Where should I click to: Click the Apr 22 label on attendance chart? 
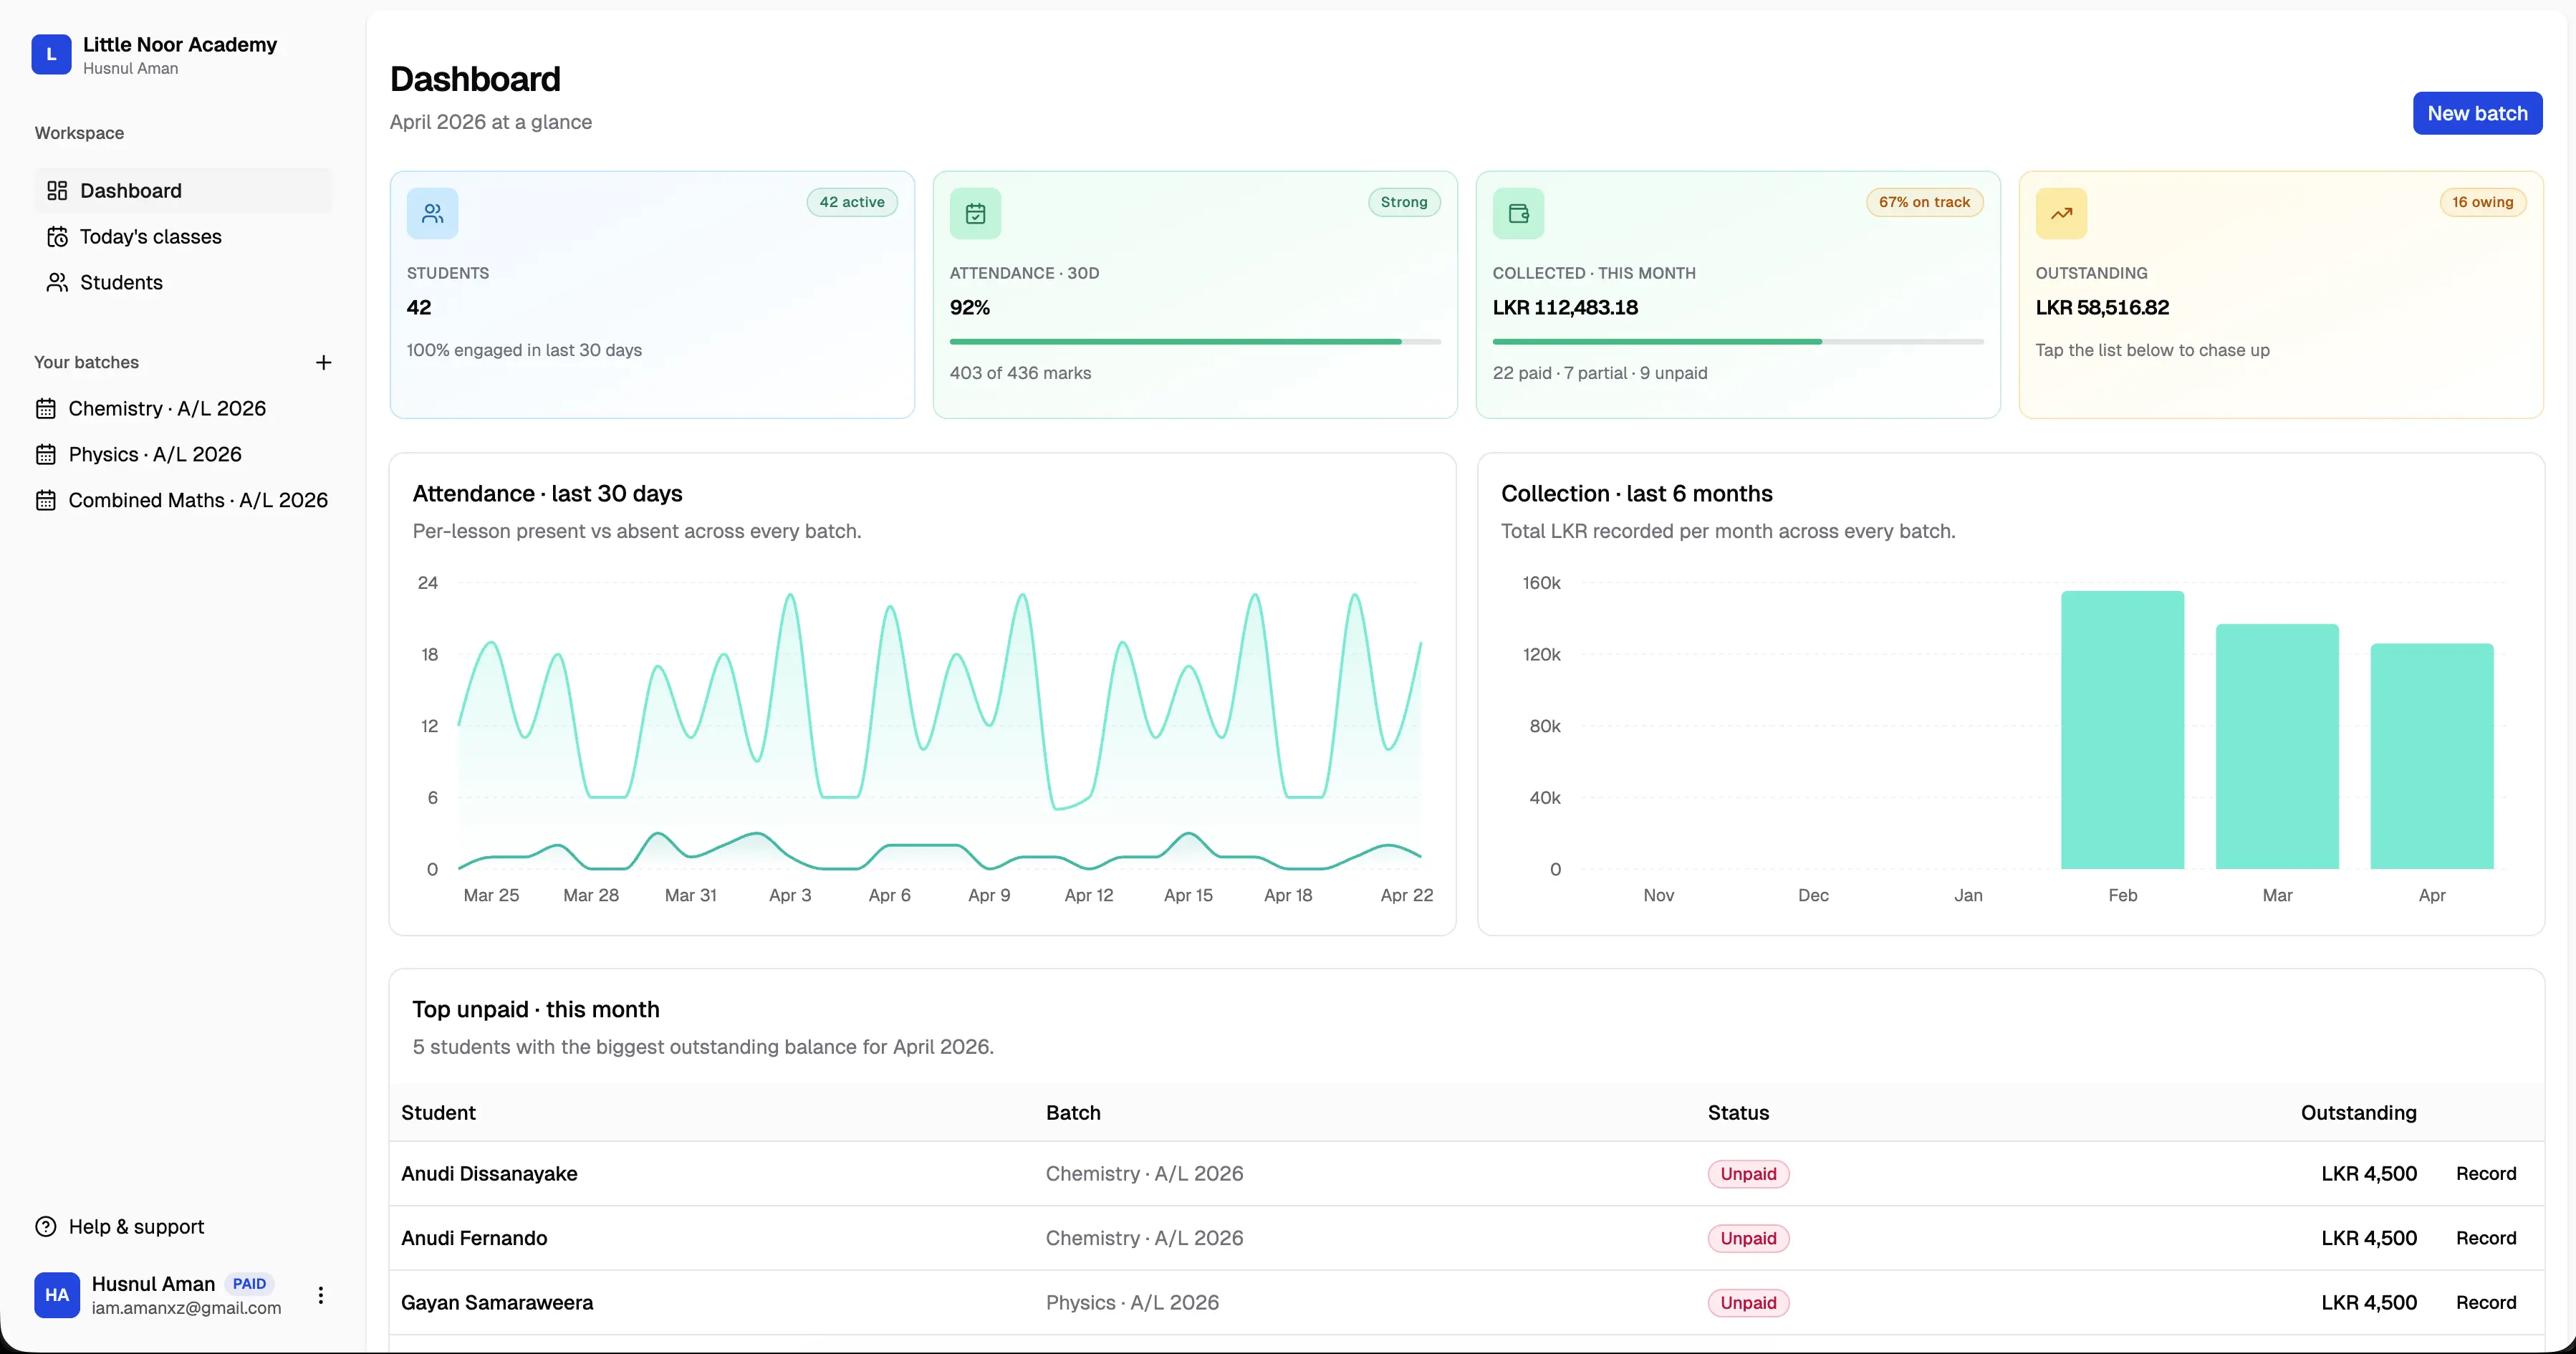coord(1406,896)
